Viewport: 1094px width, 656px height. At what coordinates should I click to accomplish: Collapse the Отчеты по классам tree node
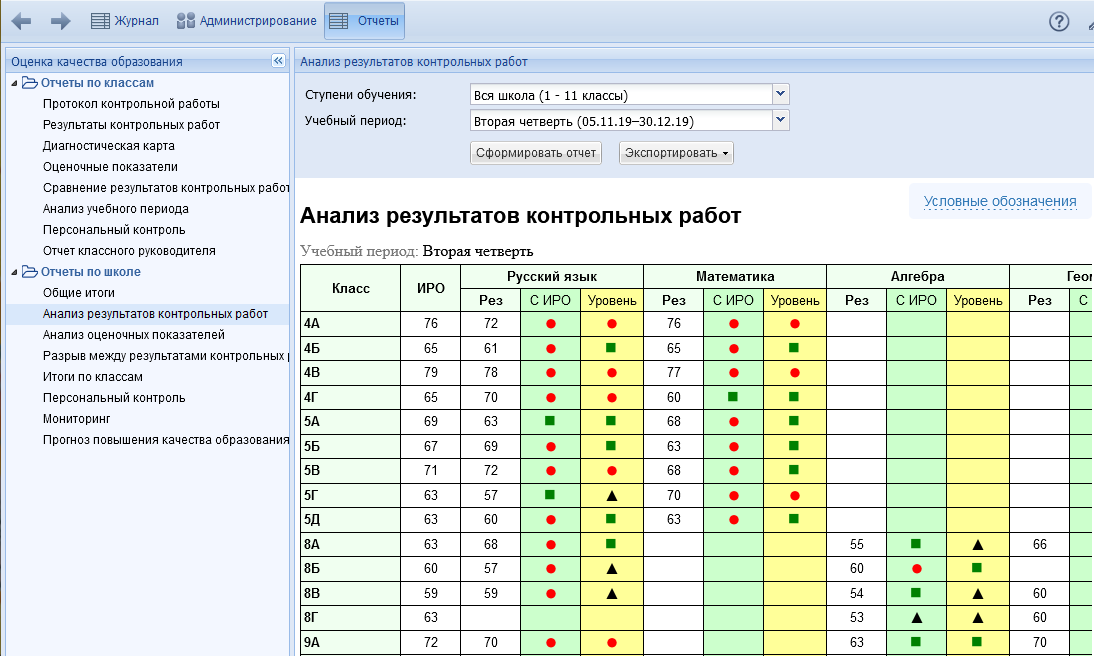[14, 83]
